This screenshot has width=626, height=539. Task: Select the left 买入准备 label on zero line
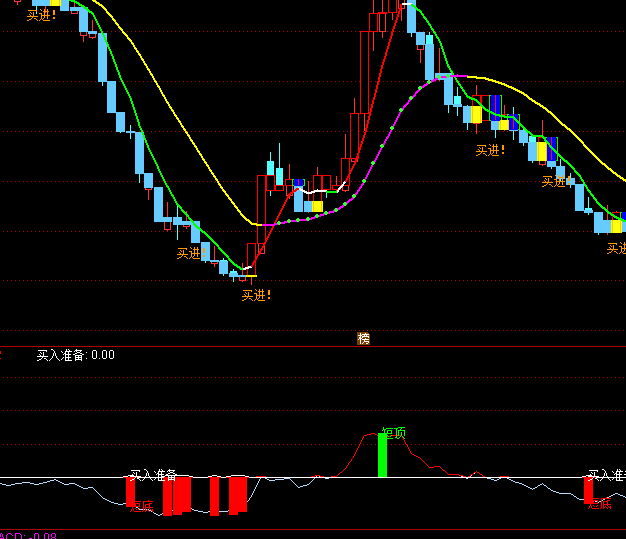153,474
